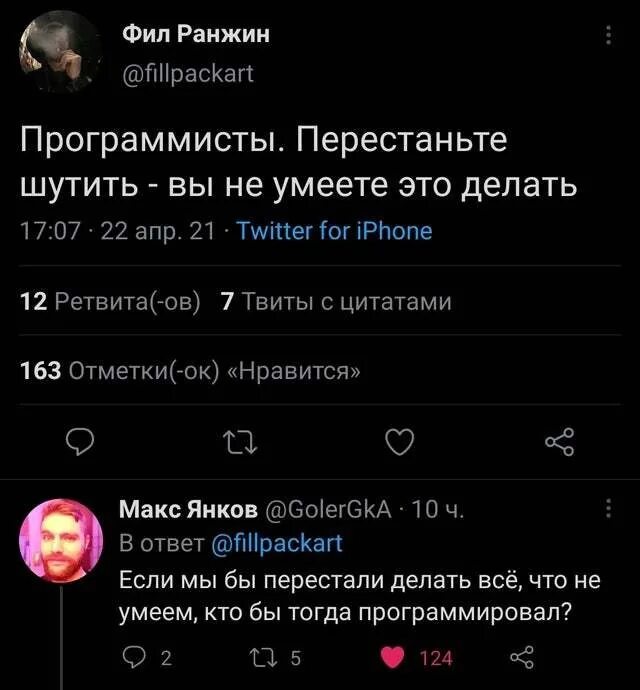Share Макс Янков's reply

(520, 657)
